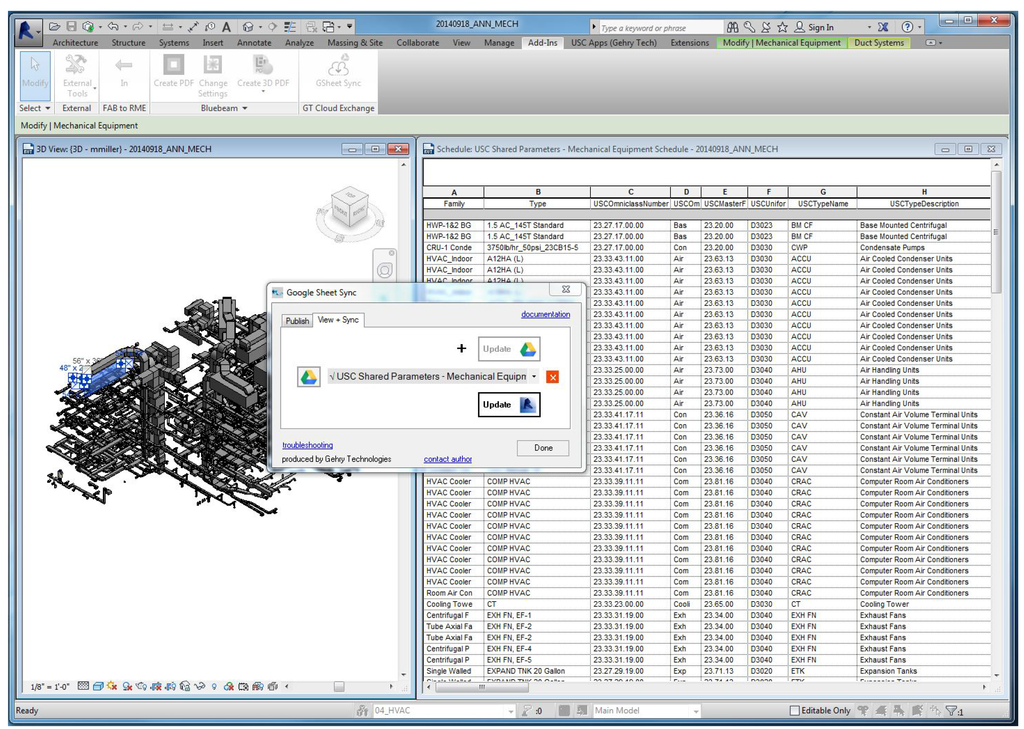Click the orange remove sheet X icon

(552, 377)
